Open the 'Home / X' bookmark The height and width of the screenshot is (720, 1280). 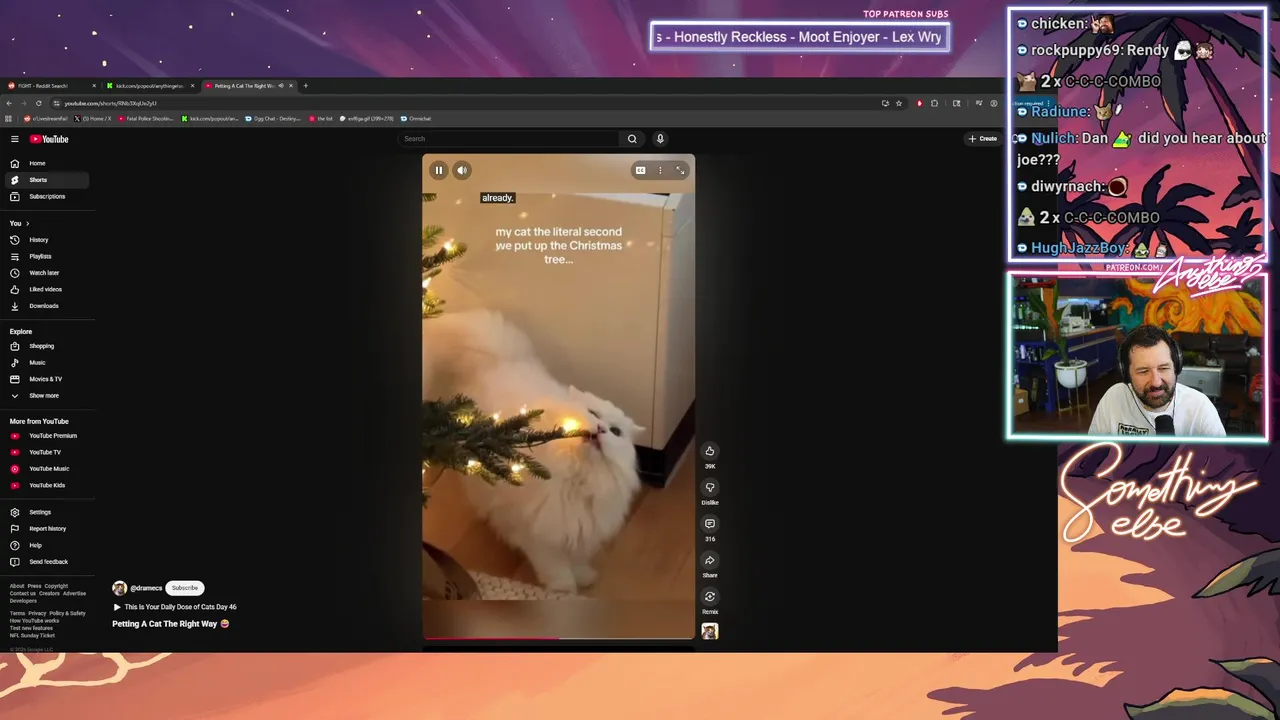click(94, 118)
